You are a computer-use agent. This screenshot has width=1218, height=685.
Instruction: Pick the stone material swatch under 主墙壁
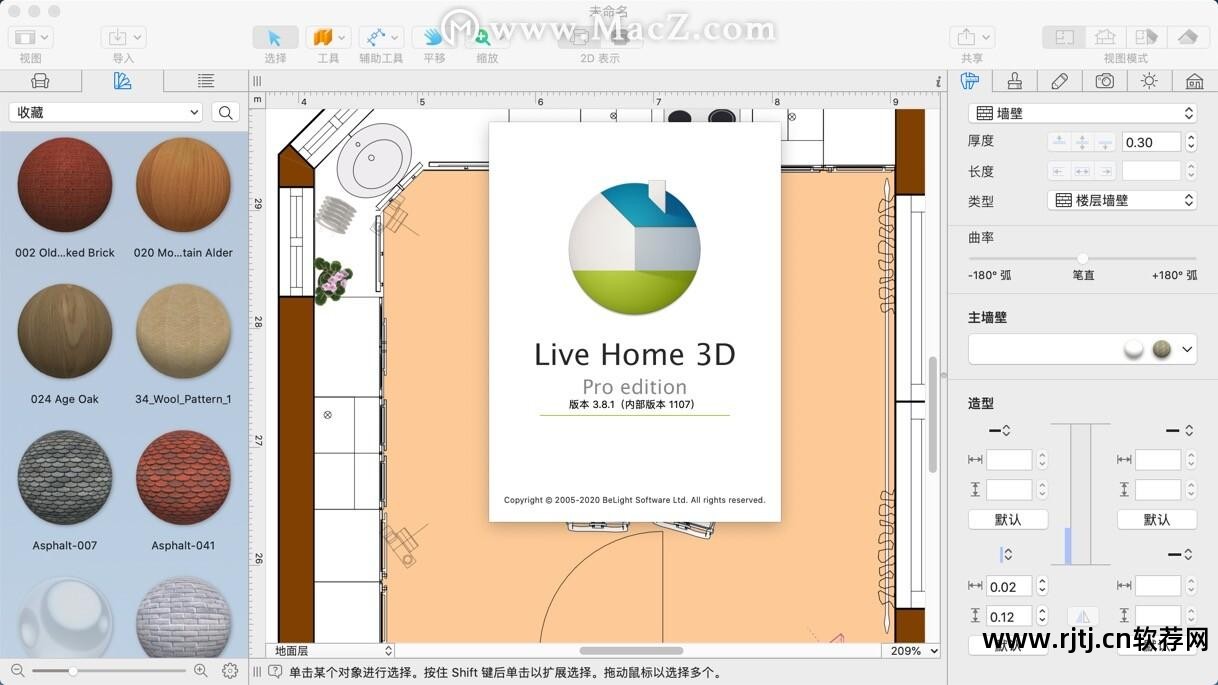pyautogui.click(x=1161, y=349)
